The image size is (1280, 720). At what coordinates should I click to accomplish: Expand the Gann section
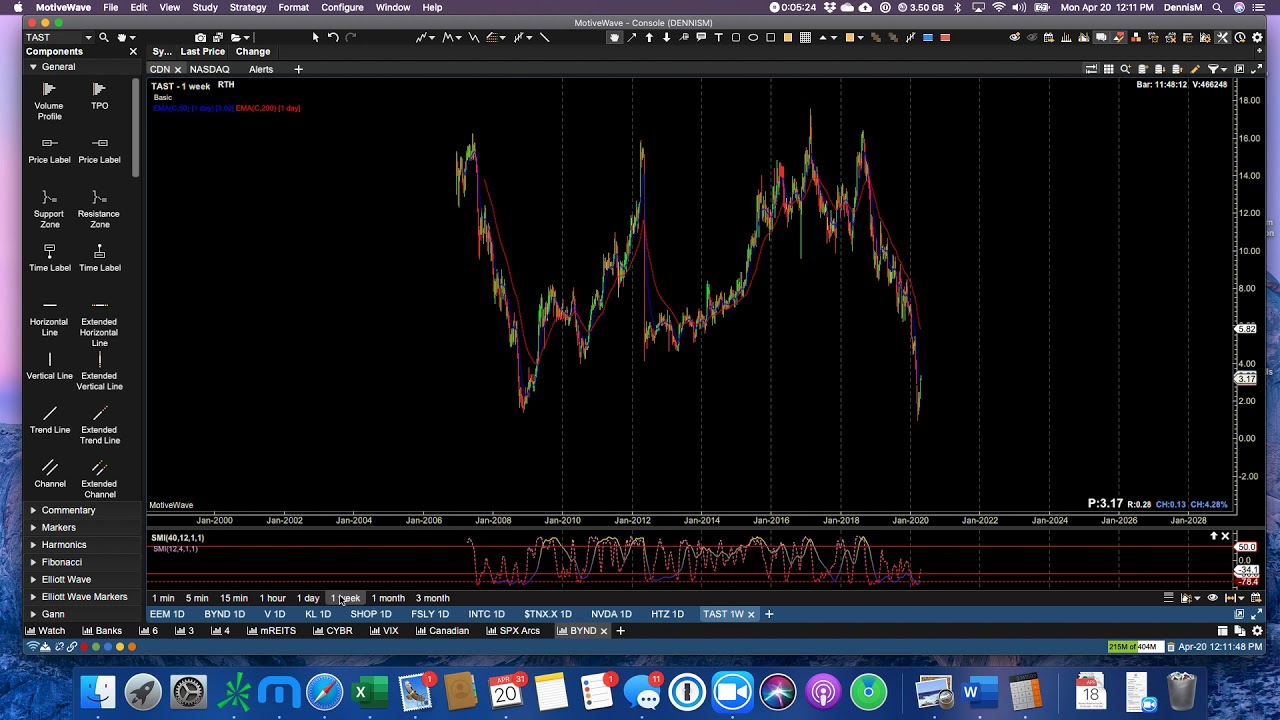[x=33, y=614]
